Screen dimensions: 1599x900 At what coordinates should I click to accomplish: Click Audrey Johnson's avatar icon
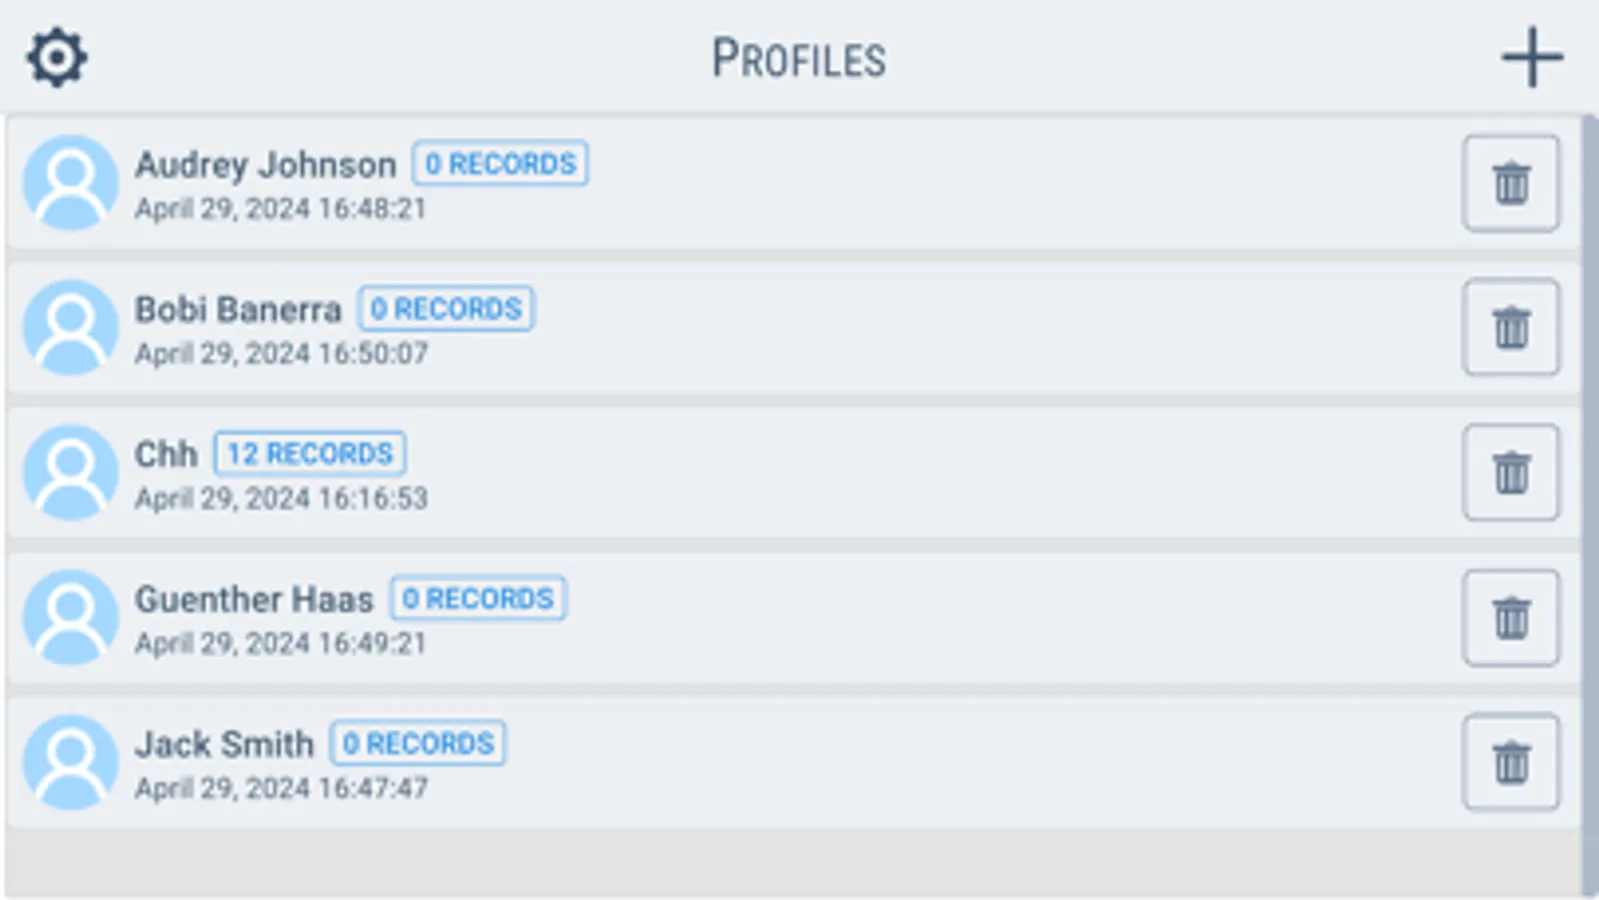[x=70, y=184]
